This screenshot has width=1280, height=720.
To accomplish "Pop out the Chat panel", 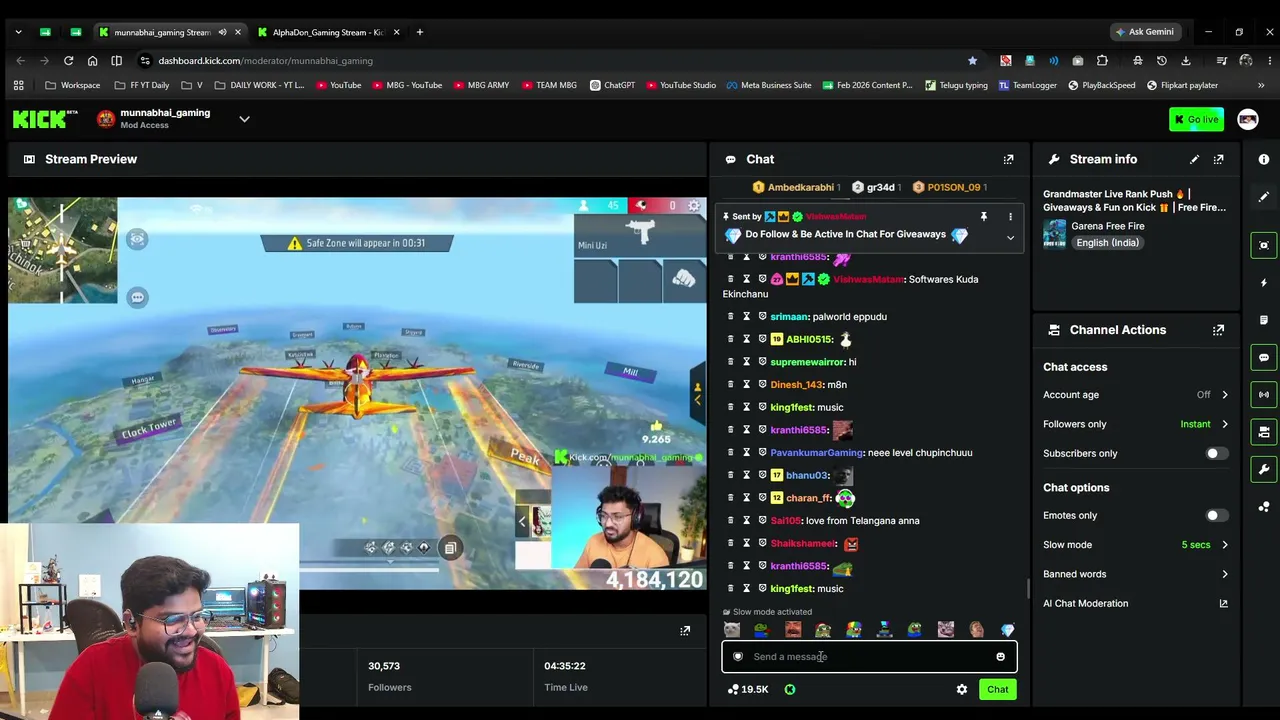I will pyautogui.click(x=1008, y=159).
